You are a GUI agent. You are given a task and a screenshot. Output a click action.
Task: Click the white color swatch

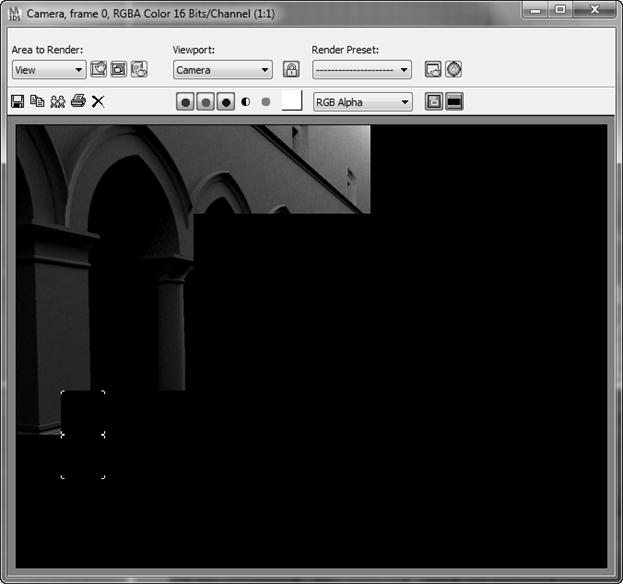coord(291,101)
